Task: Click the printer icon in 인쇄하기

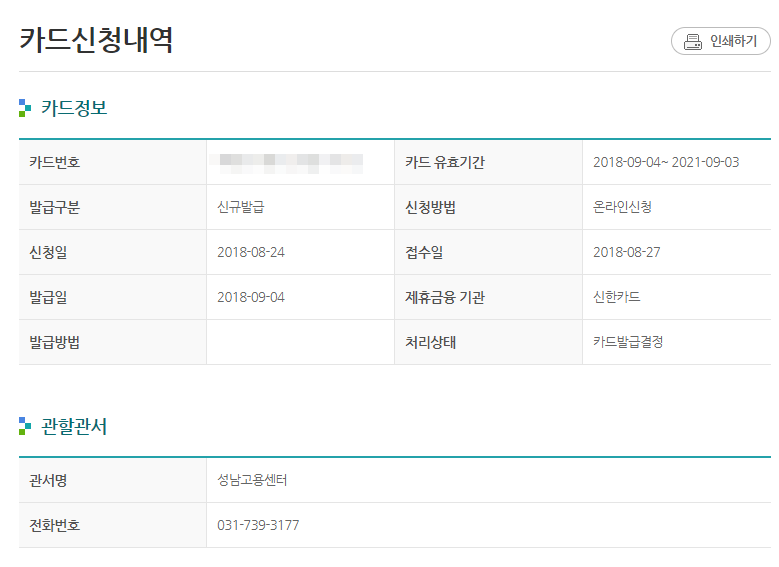Action: tap(693, 42)
